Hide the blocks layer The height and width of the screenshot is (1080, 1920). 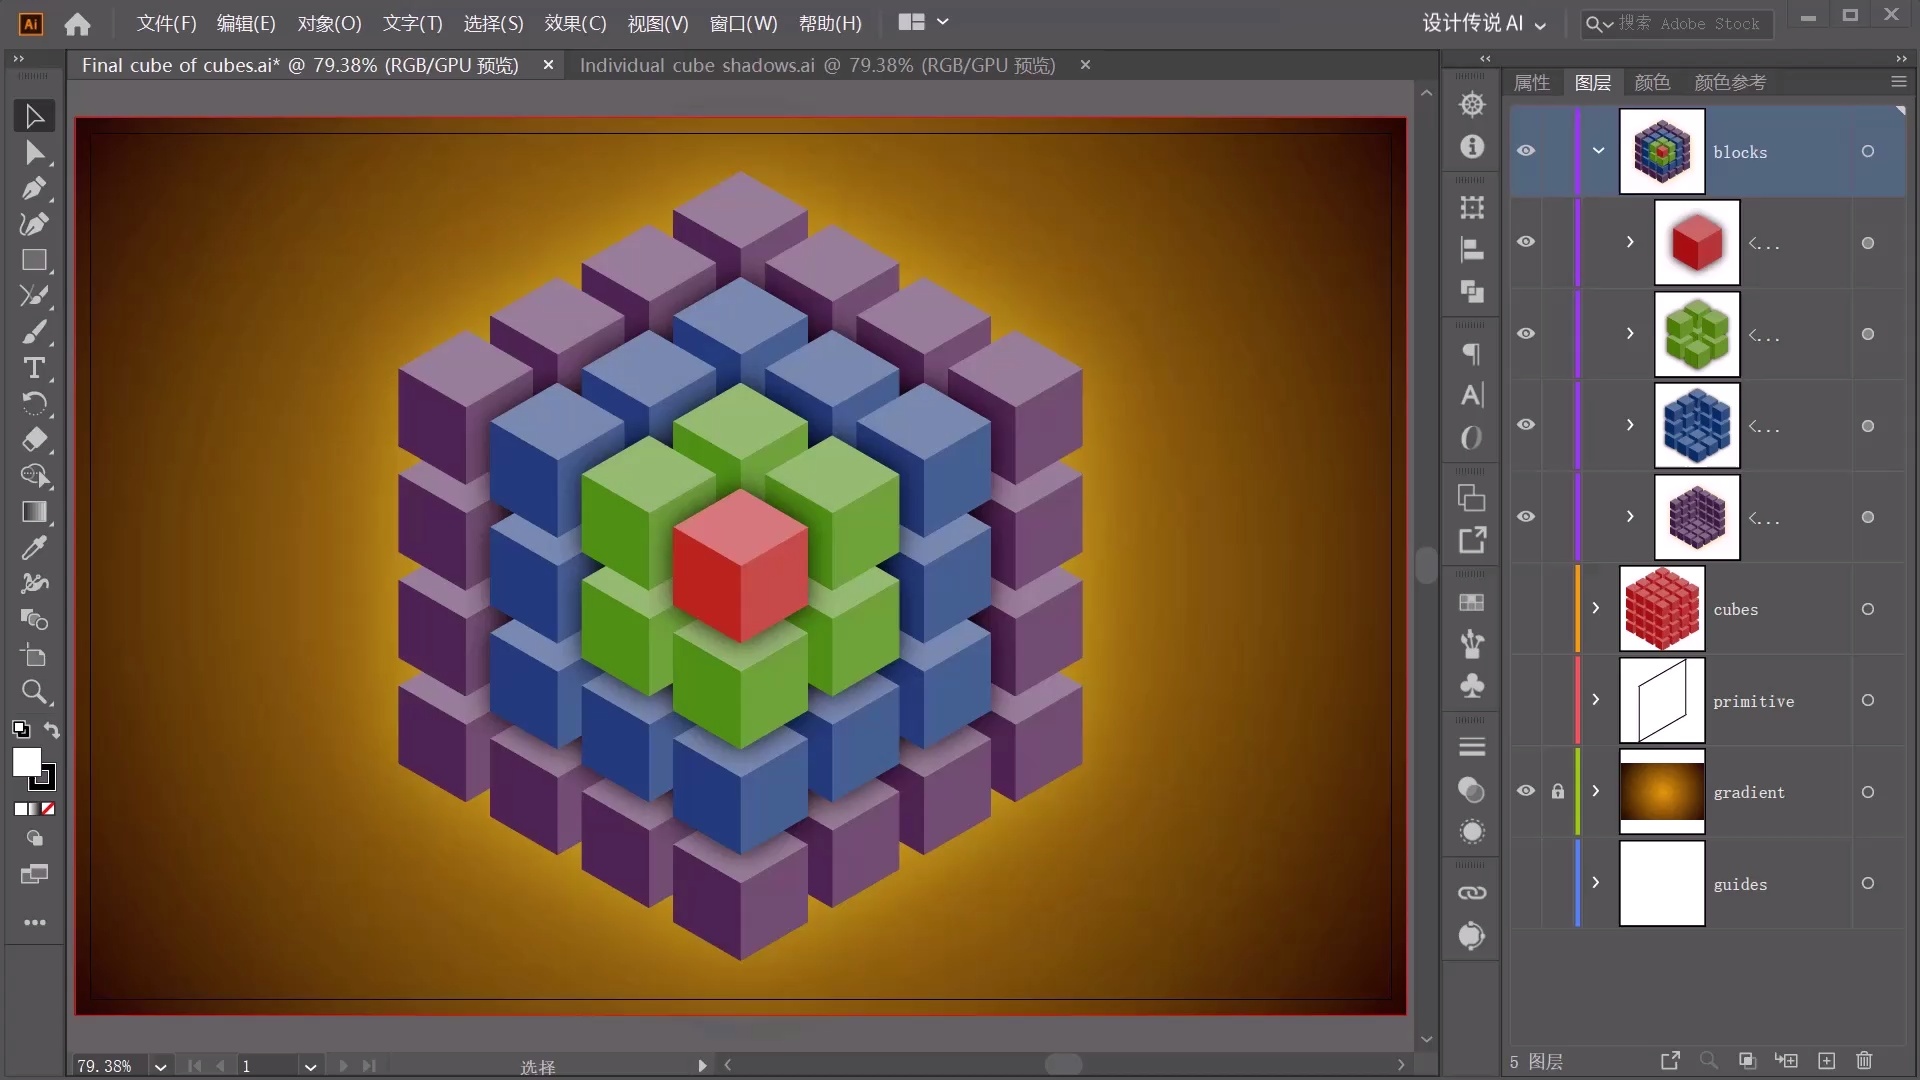[1526, 151]
